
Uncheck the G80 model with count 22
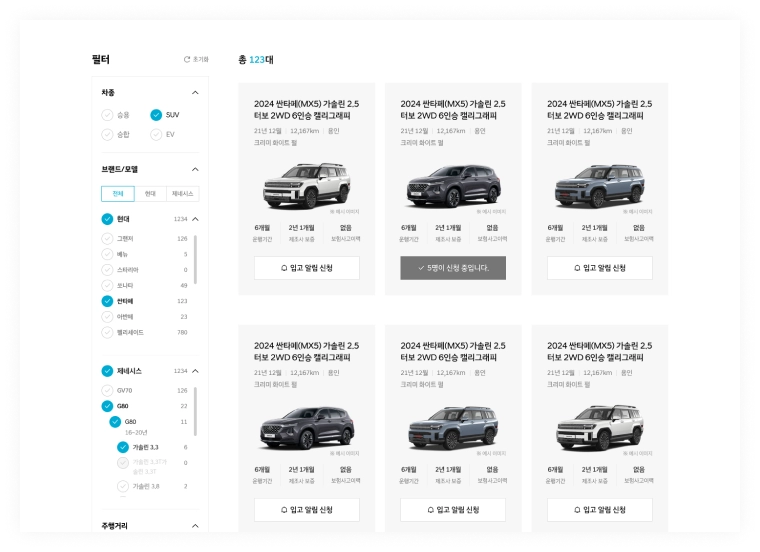tap(107, 406)
